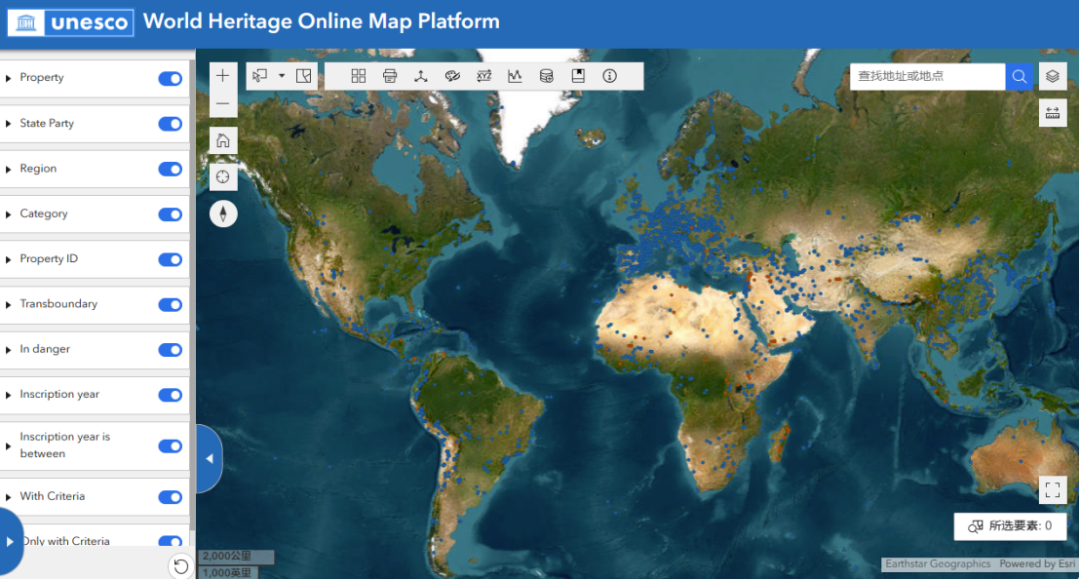This screenshot has height=580, width=1080.
Task: Open the three-axis arrows tool
Action: point(421,76)
